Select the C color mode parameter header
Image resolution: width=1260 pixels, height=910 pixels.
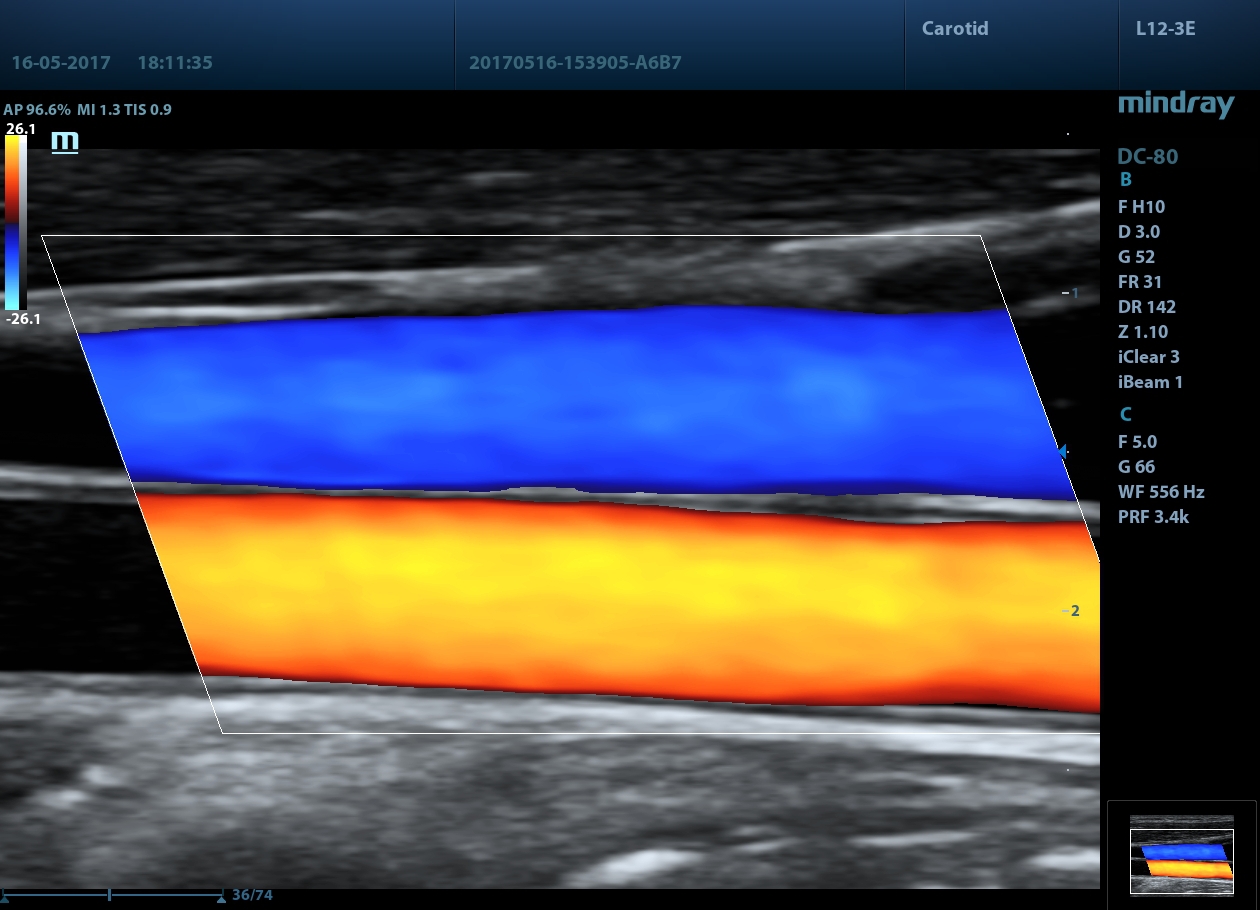click(1125, 415)
